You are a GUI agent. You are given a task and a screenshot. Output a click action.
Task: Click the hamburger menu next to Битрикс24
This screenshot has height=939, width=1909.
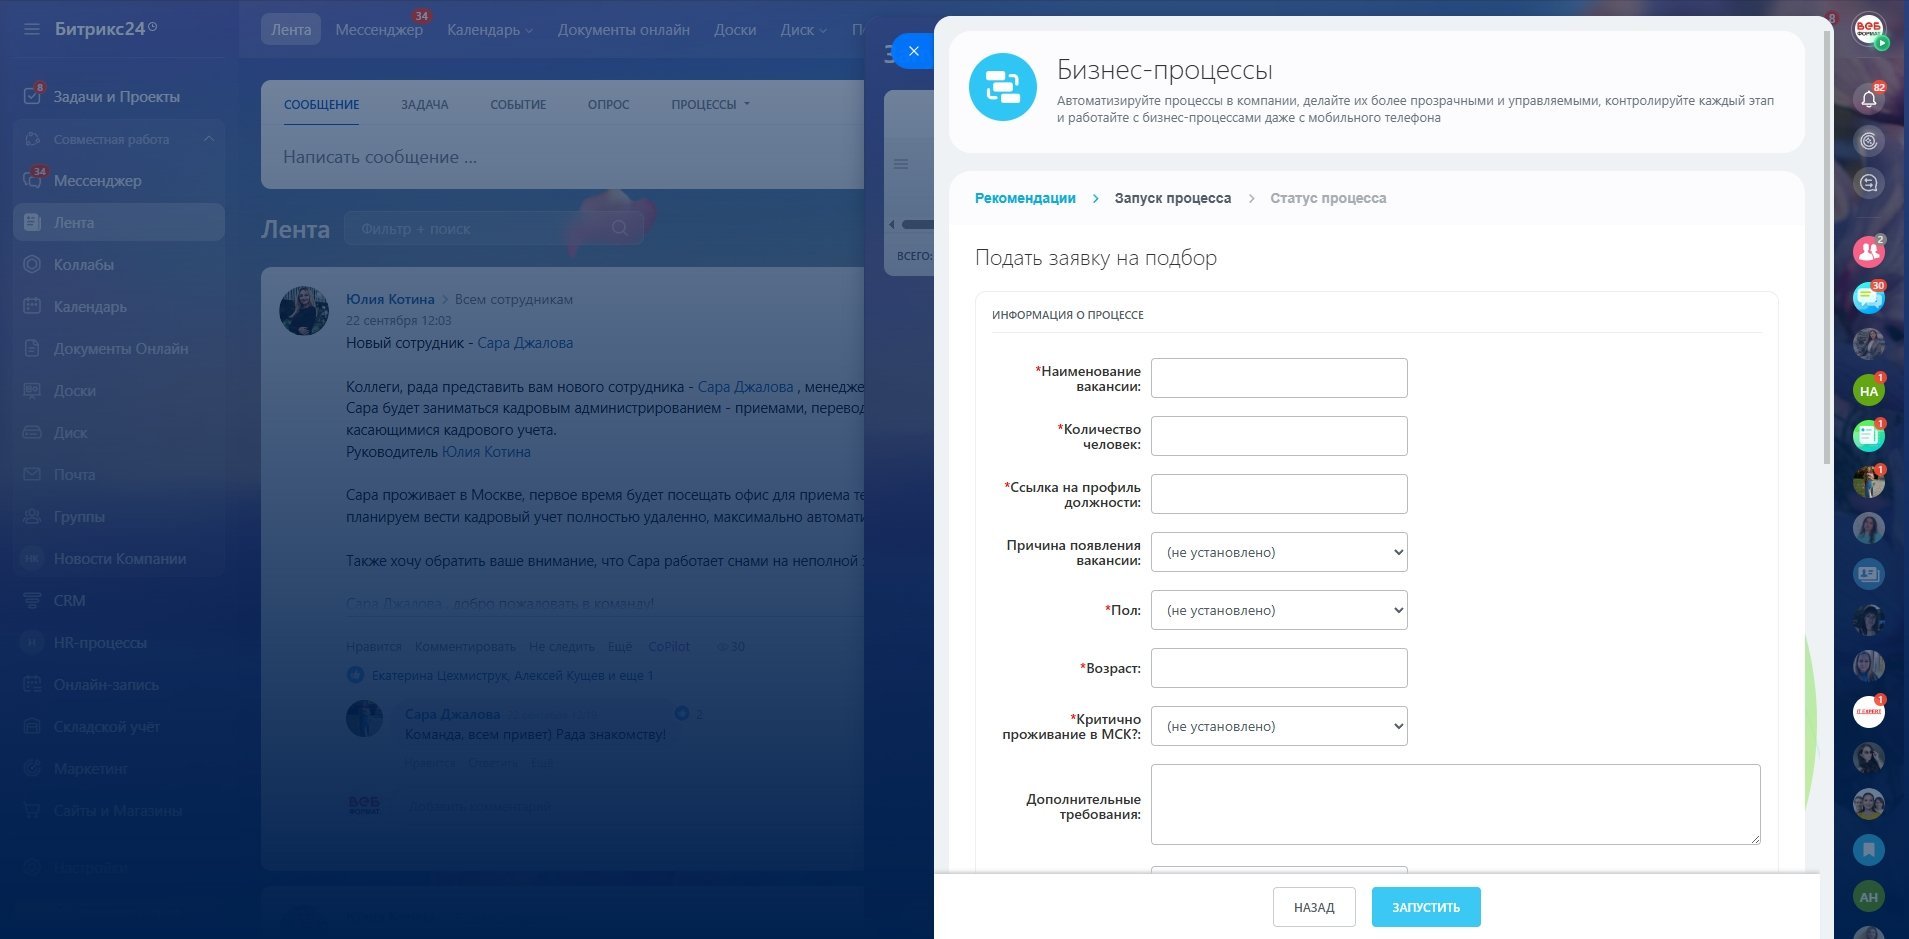[32, 29]
